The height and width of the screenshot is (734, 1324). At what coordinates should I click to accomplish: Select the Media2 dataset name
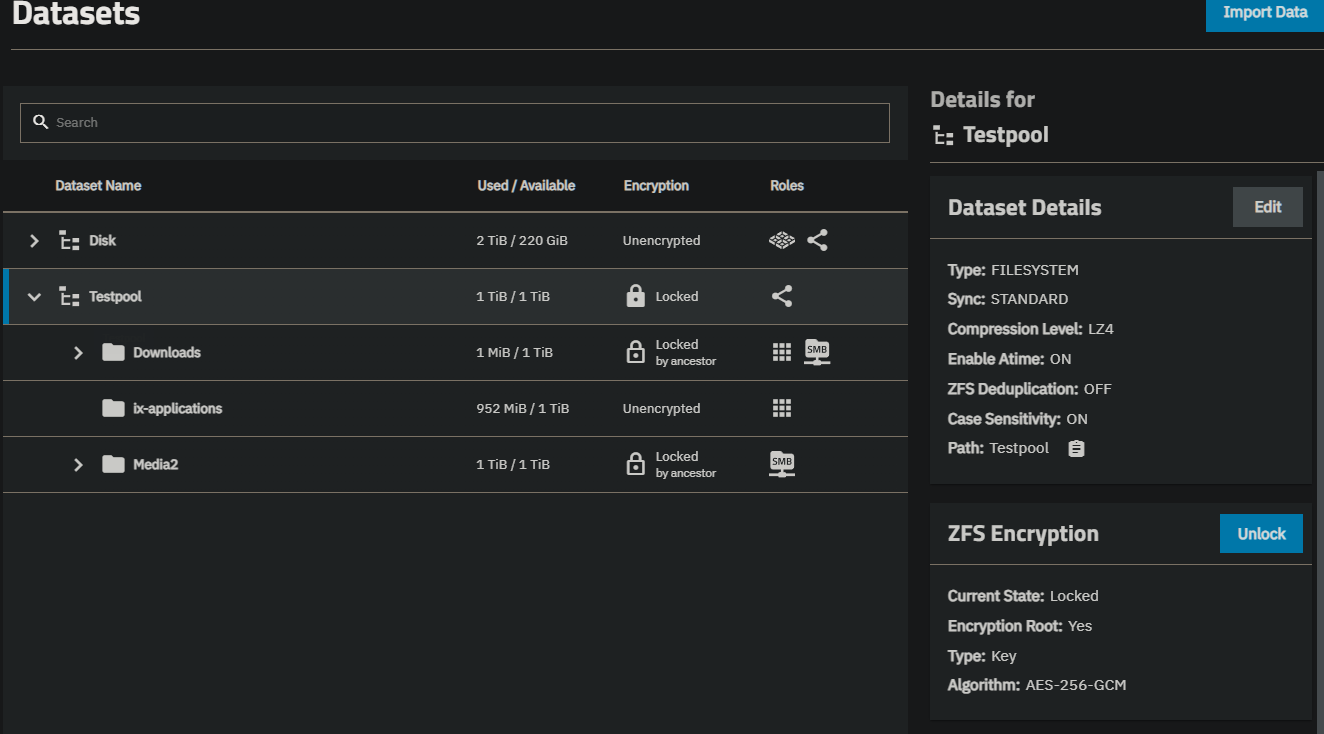pos(156,465)
